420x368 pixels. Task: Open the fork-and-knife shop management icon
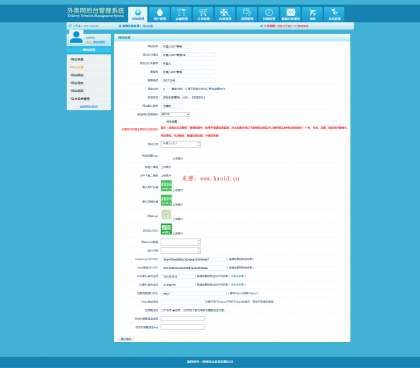pos(181,14)
